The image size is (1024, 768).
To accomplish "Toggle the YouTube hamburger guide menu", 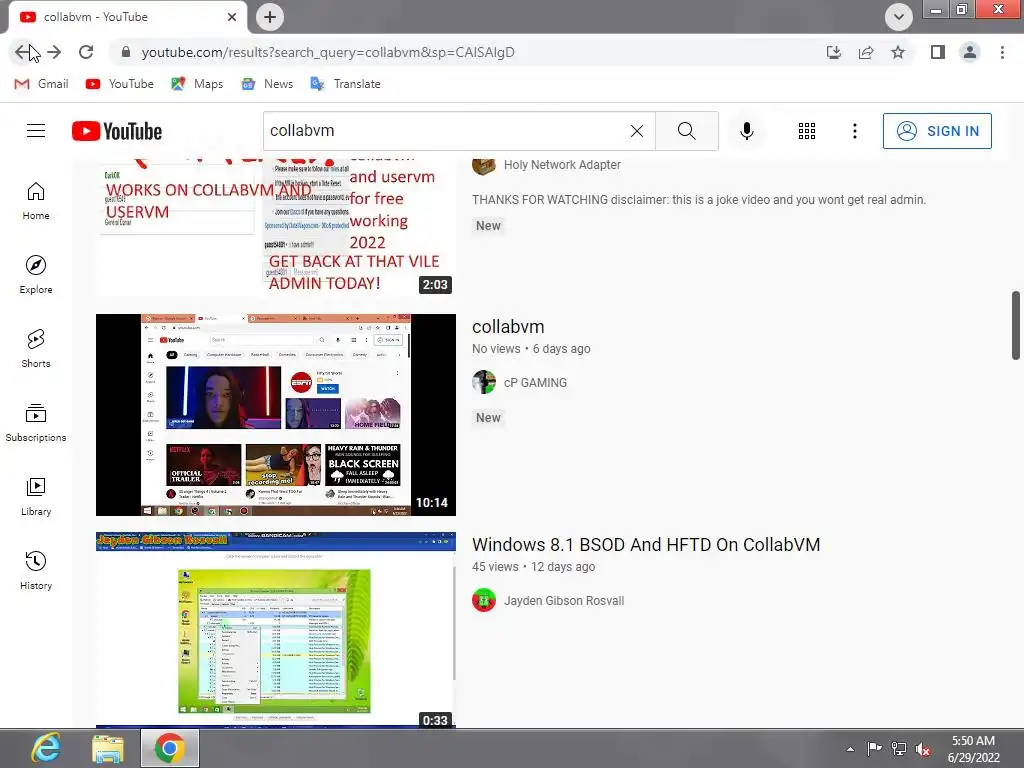I will coord(36,131).
